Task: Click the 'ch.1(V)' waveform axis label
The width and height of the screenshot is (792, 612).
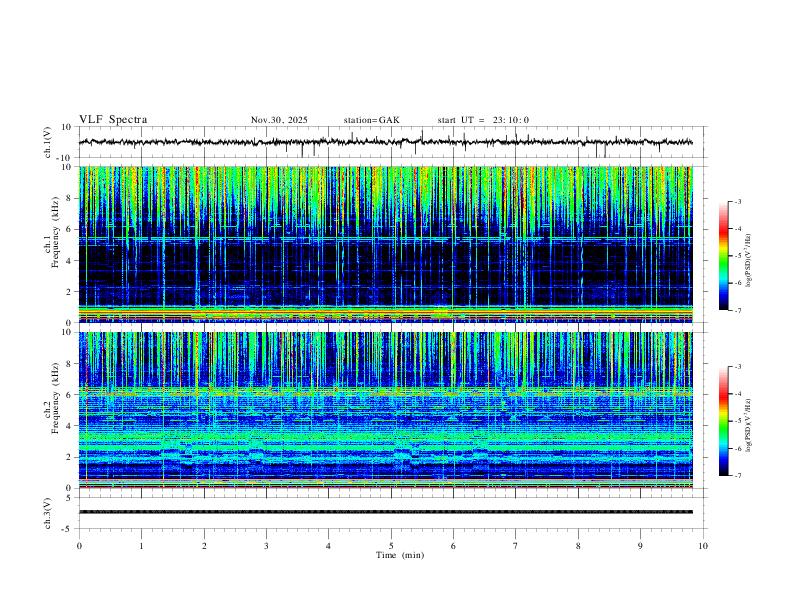Action: click(47, 142)
